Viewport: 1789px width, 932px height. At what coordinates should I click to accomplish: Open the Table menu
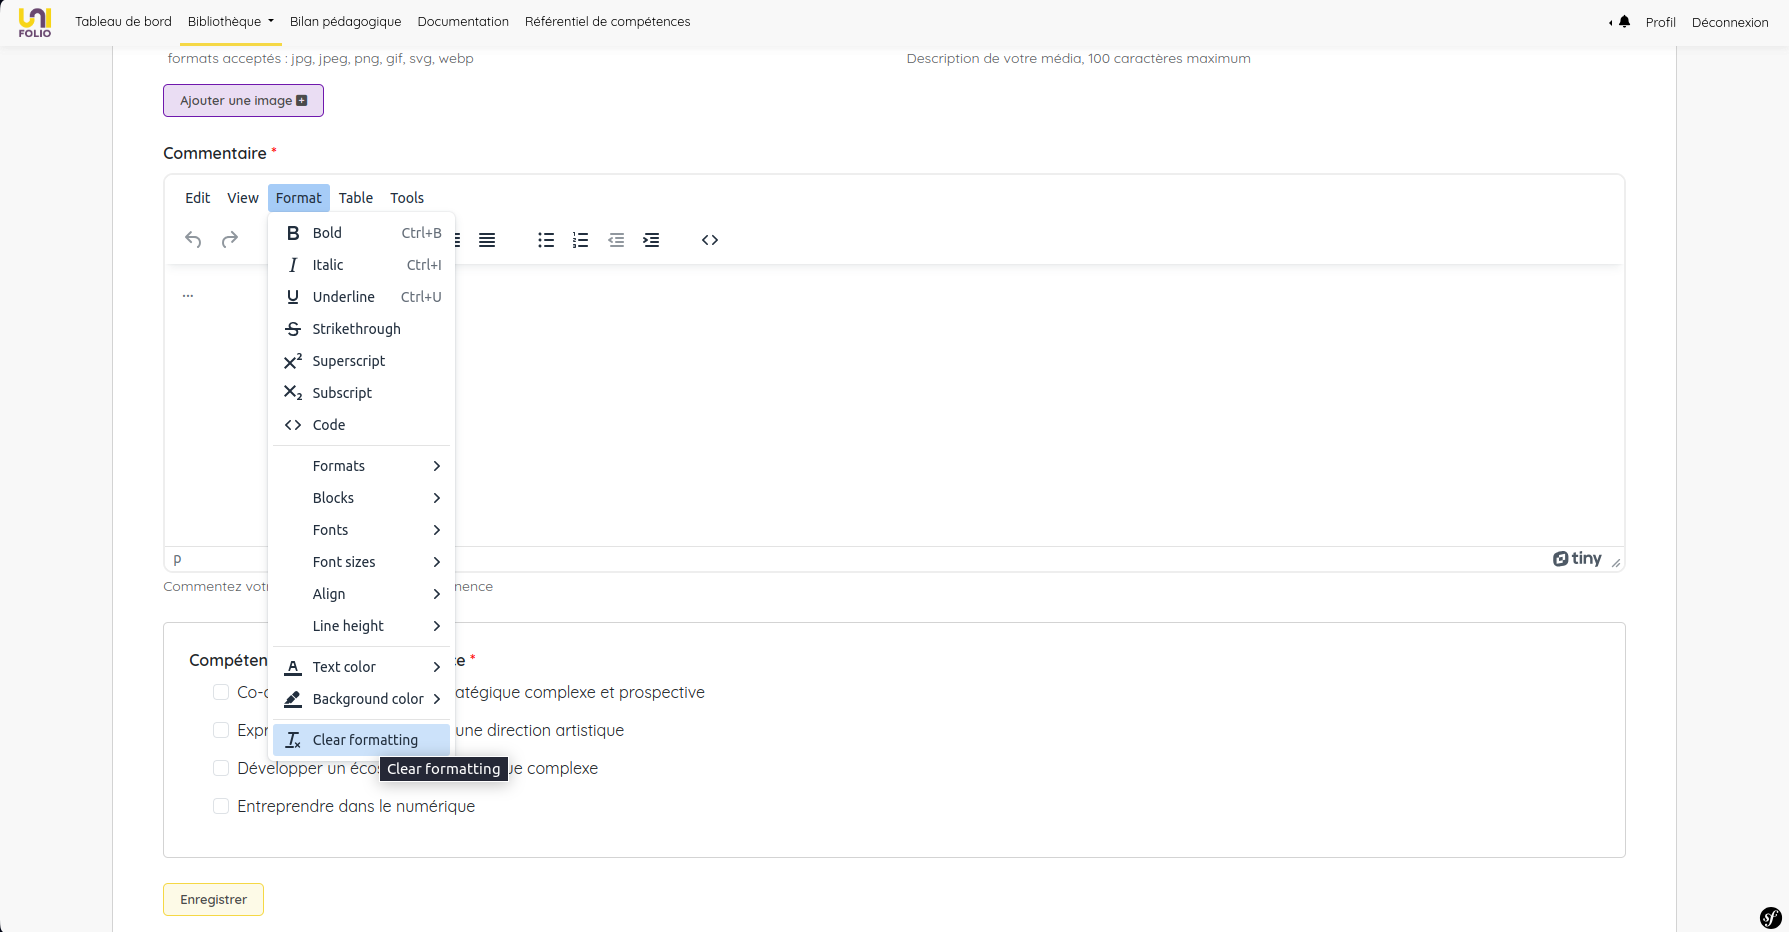[355, 198]
